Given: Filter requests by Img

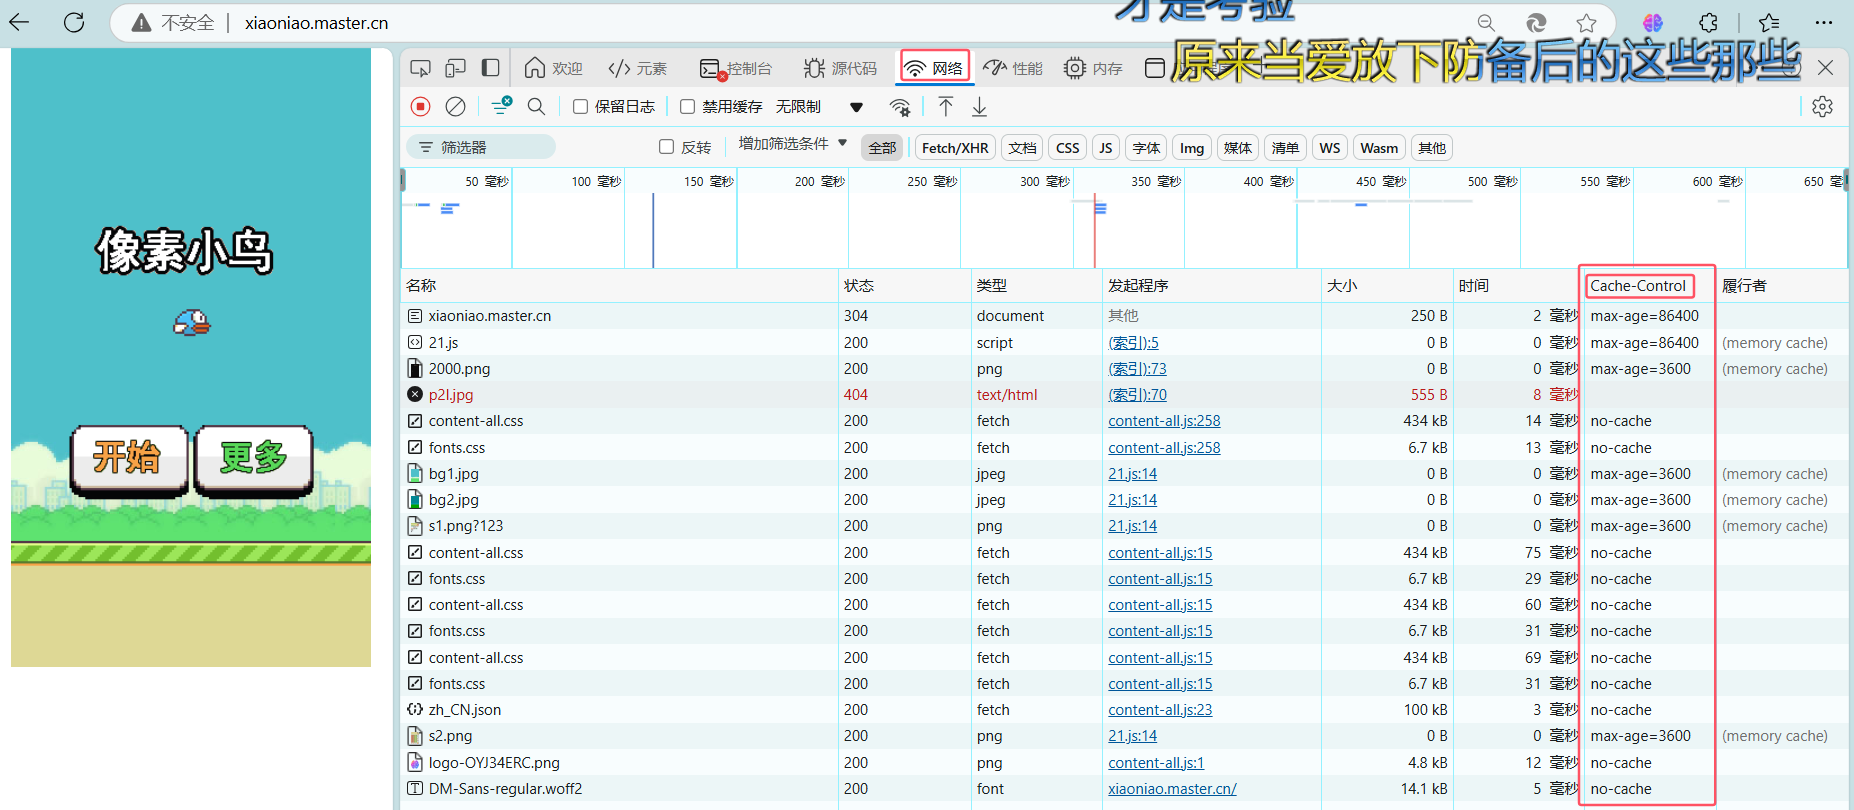Looking at the screenshot, I should point(1192,148).
